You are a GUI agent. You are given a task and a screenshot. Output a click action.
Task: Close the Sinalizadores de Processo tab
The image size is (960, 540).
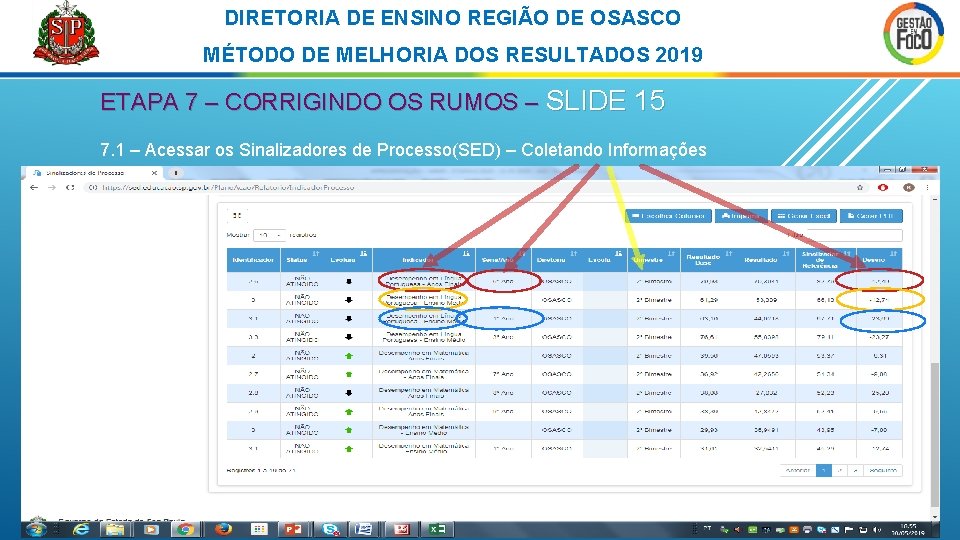click(x=154, y=173)
